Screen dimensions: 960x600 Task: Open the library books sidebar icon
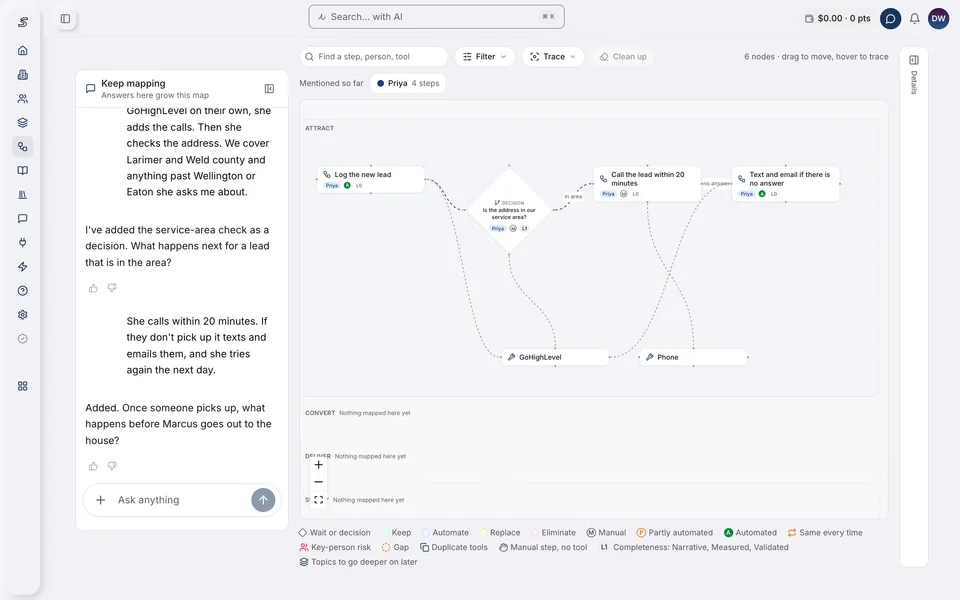23,195
